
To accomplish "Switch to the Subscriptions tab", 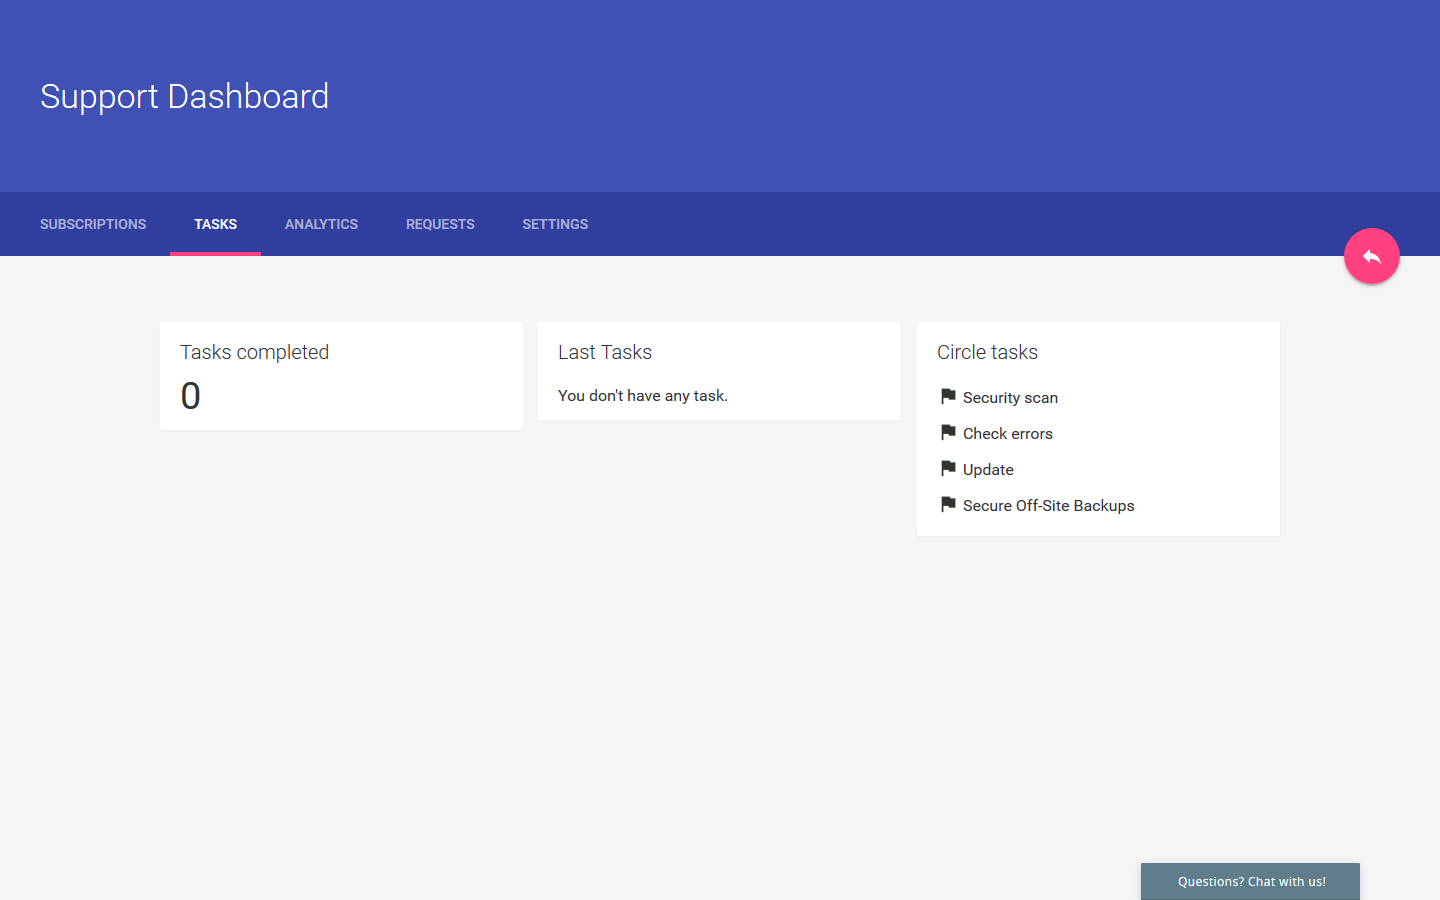I will click(x=93, y=224).
